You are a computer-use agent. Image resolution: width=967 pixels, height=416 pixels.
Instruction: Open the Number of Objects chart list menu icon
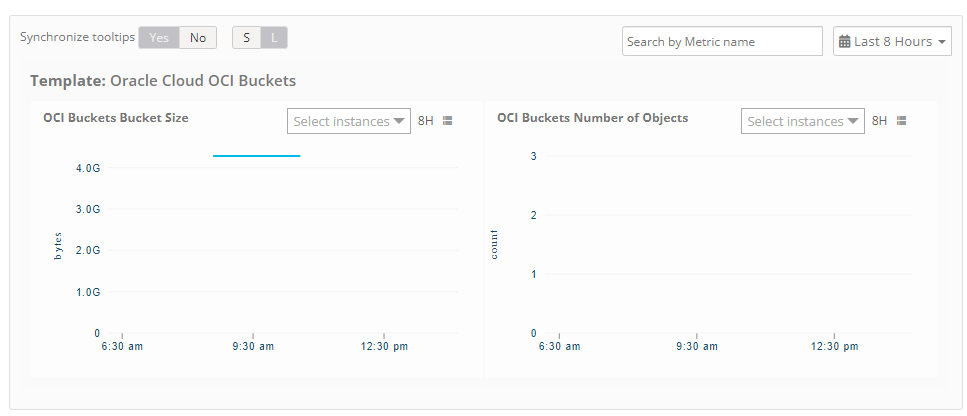[x=902, y=121]
